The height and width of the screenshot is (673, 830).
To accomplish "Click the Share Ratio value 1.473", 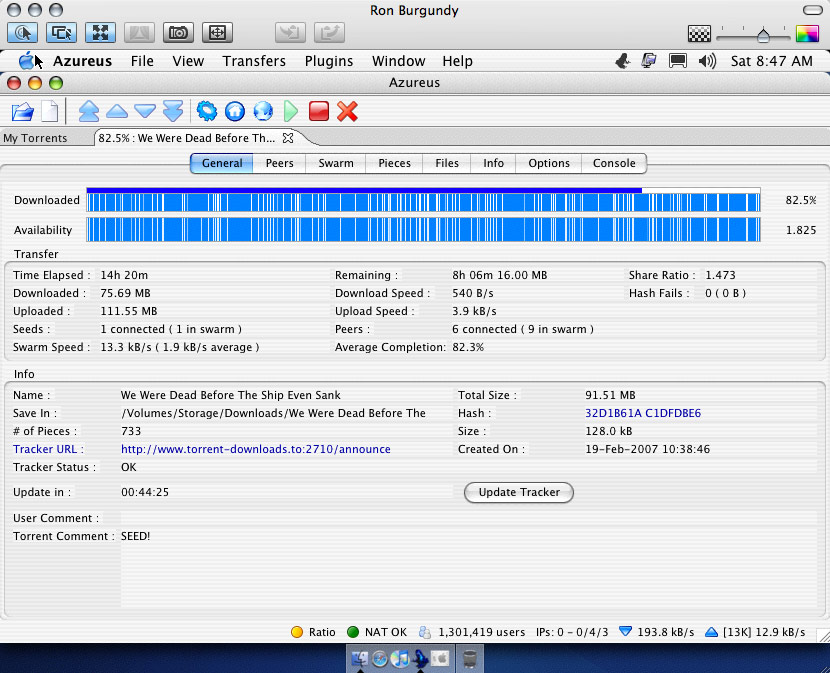I will [720, 275].
